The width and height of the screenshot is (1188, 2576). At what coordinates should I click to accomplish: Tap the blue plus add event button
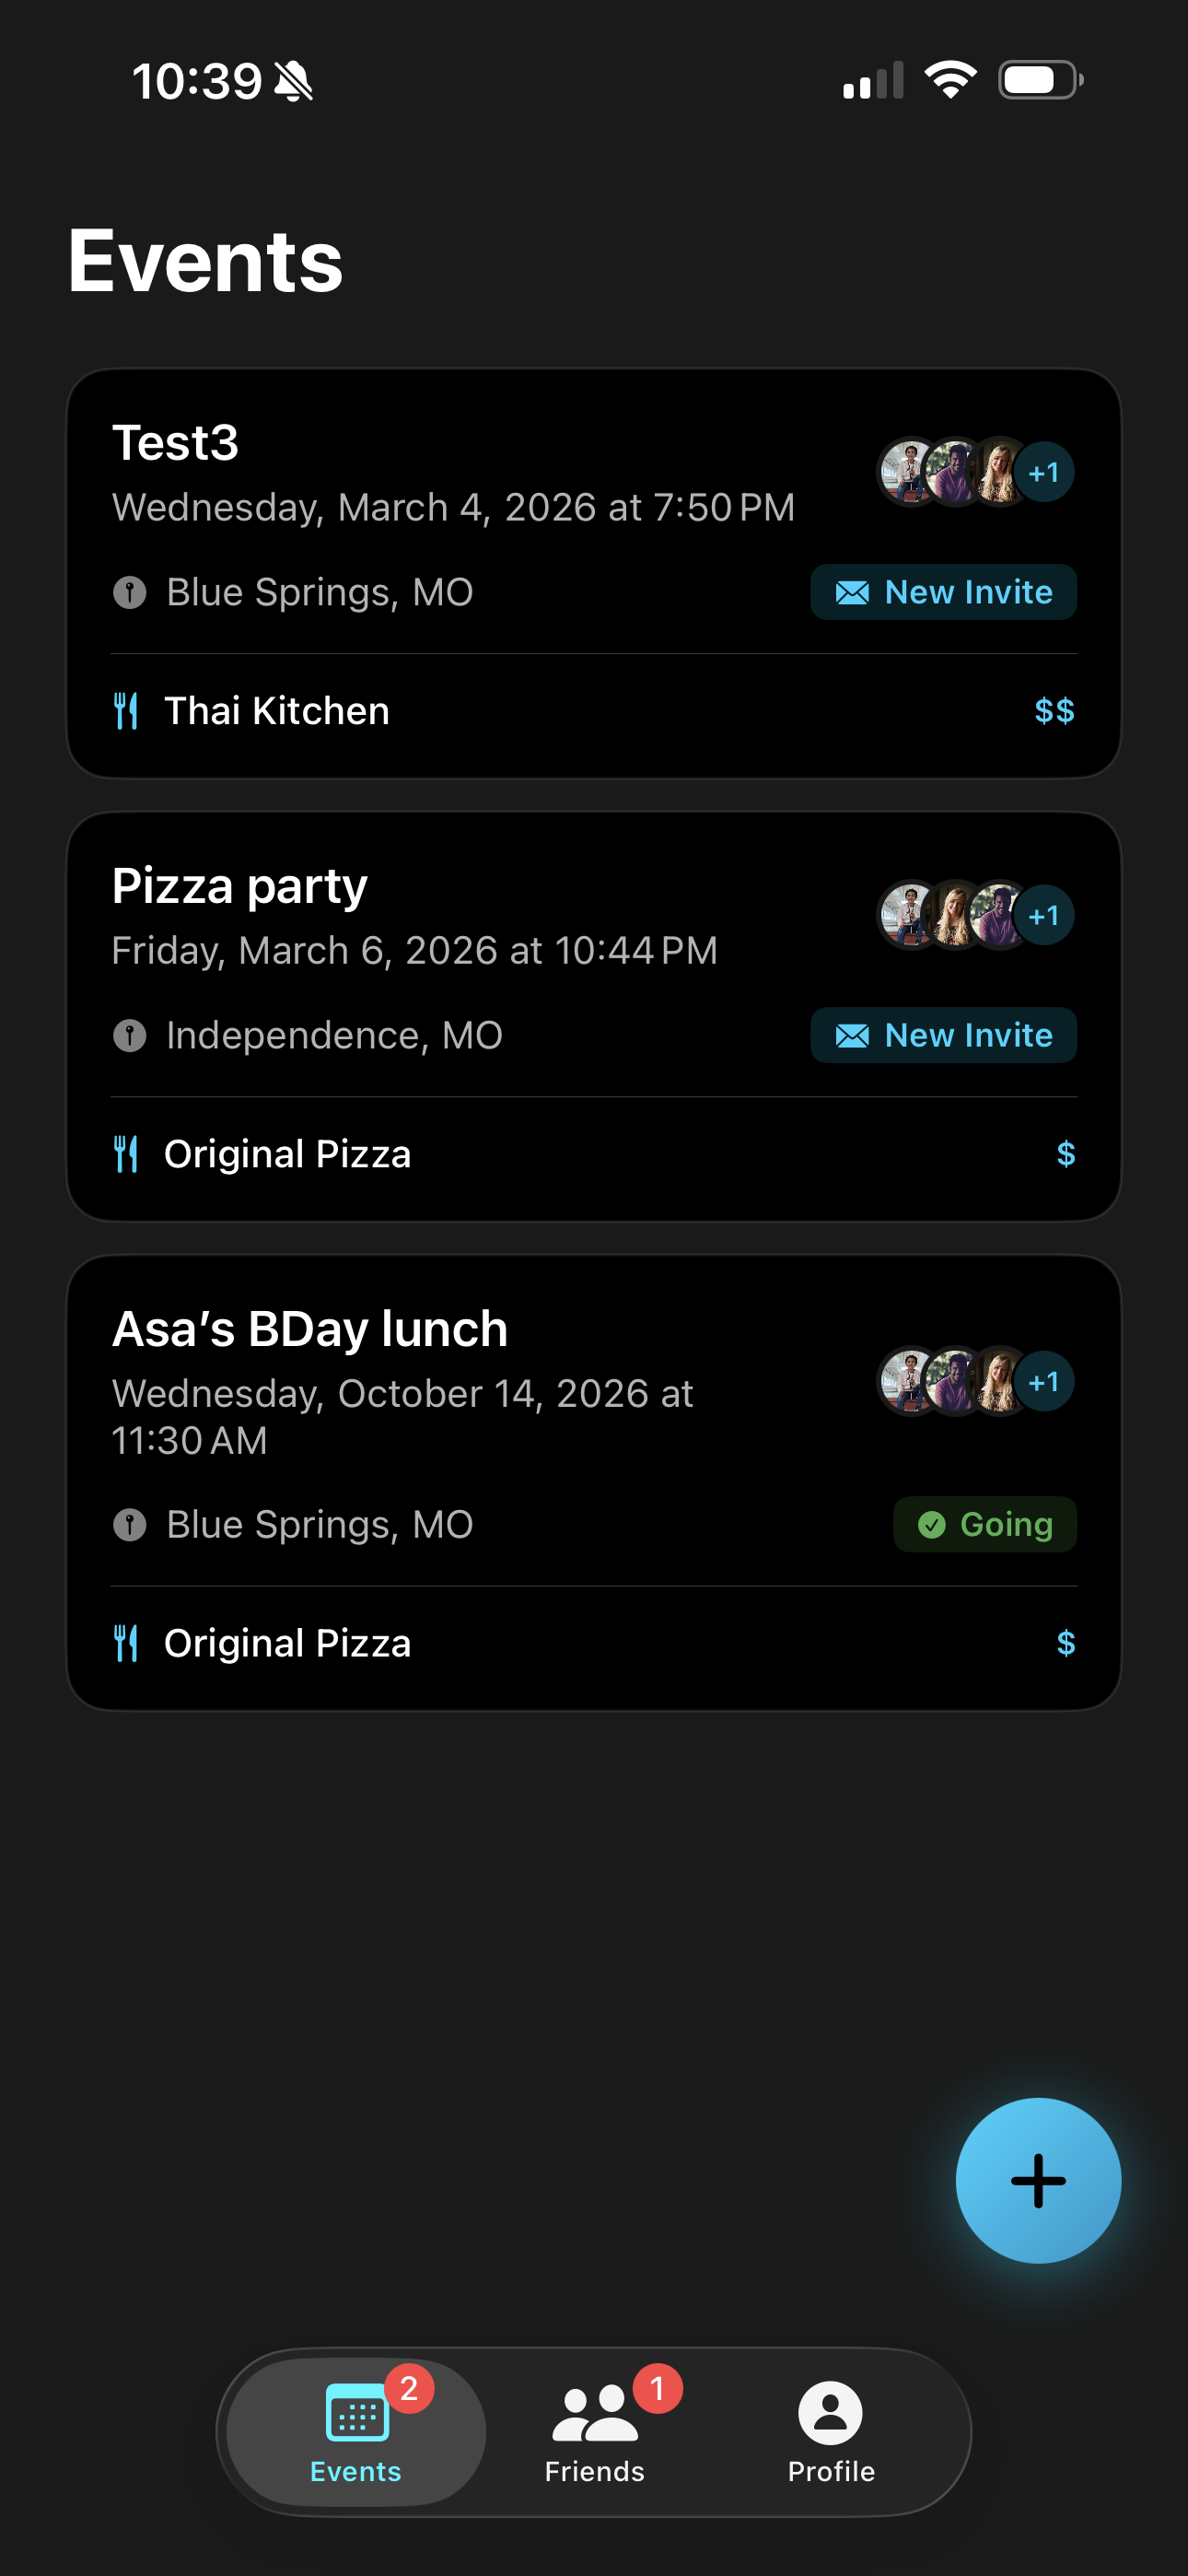tap(1037, 2180)
